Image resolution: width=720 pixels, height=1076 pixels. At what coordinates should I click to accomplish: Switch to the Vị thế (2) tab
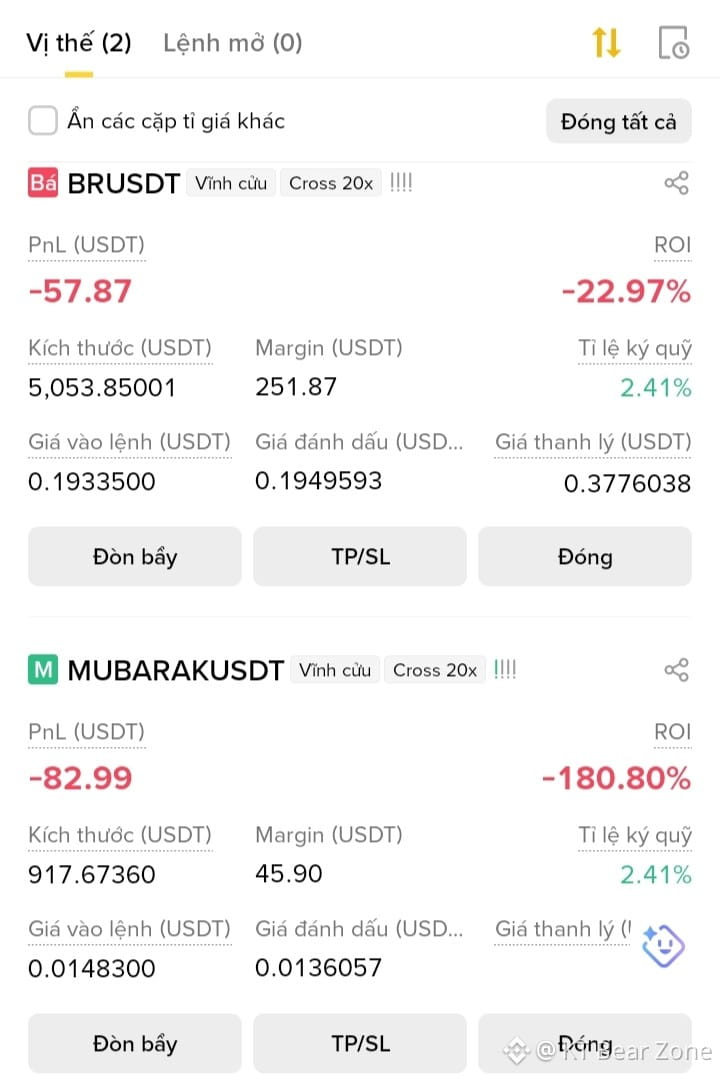click(x=79, y=43)
